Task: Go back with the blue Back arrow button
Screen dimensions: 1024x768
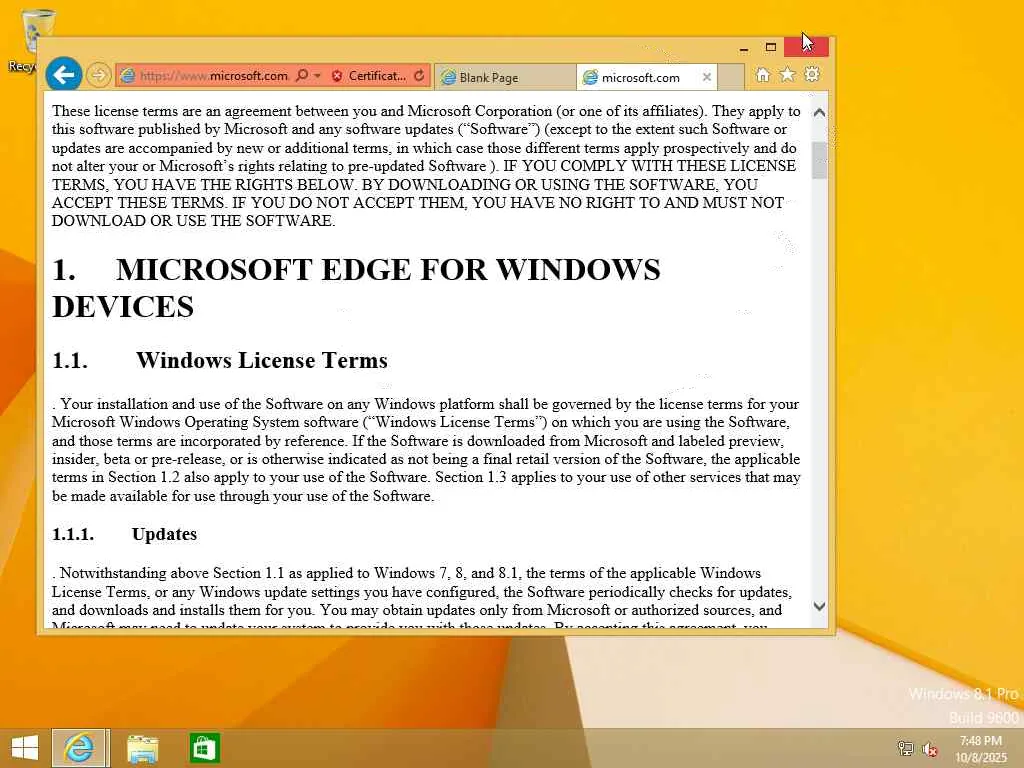Action: [x=63, y=74]
